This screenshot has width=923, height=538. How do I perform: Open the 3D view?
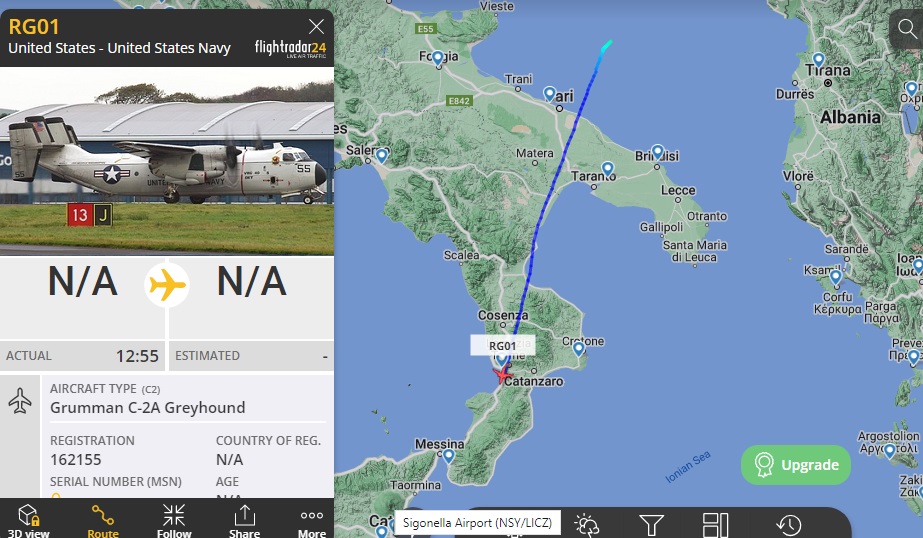pos(28,520)
